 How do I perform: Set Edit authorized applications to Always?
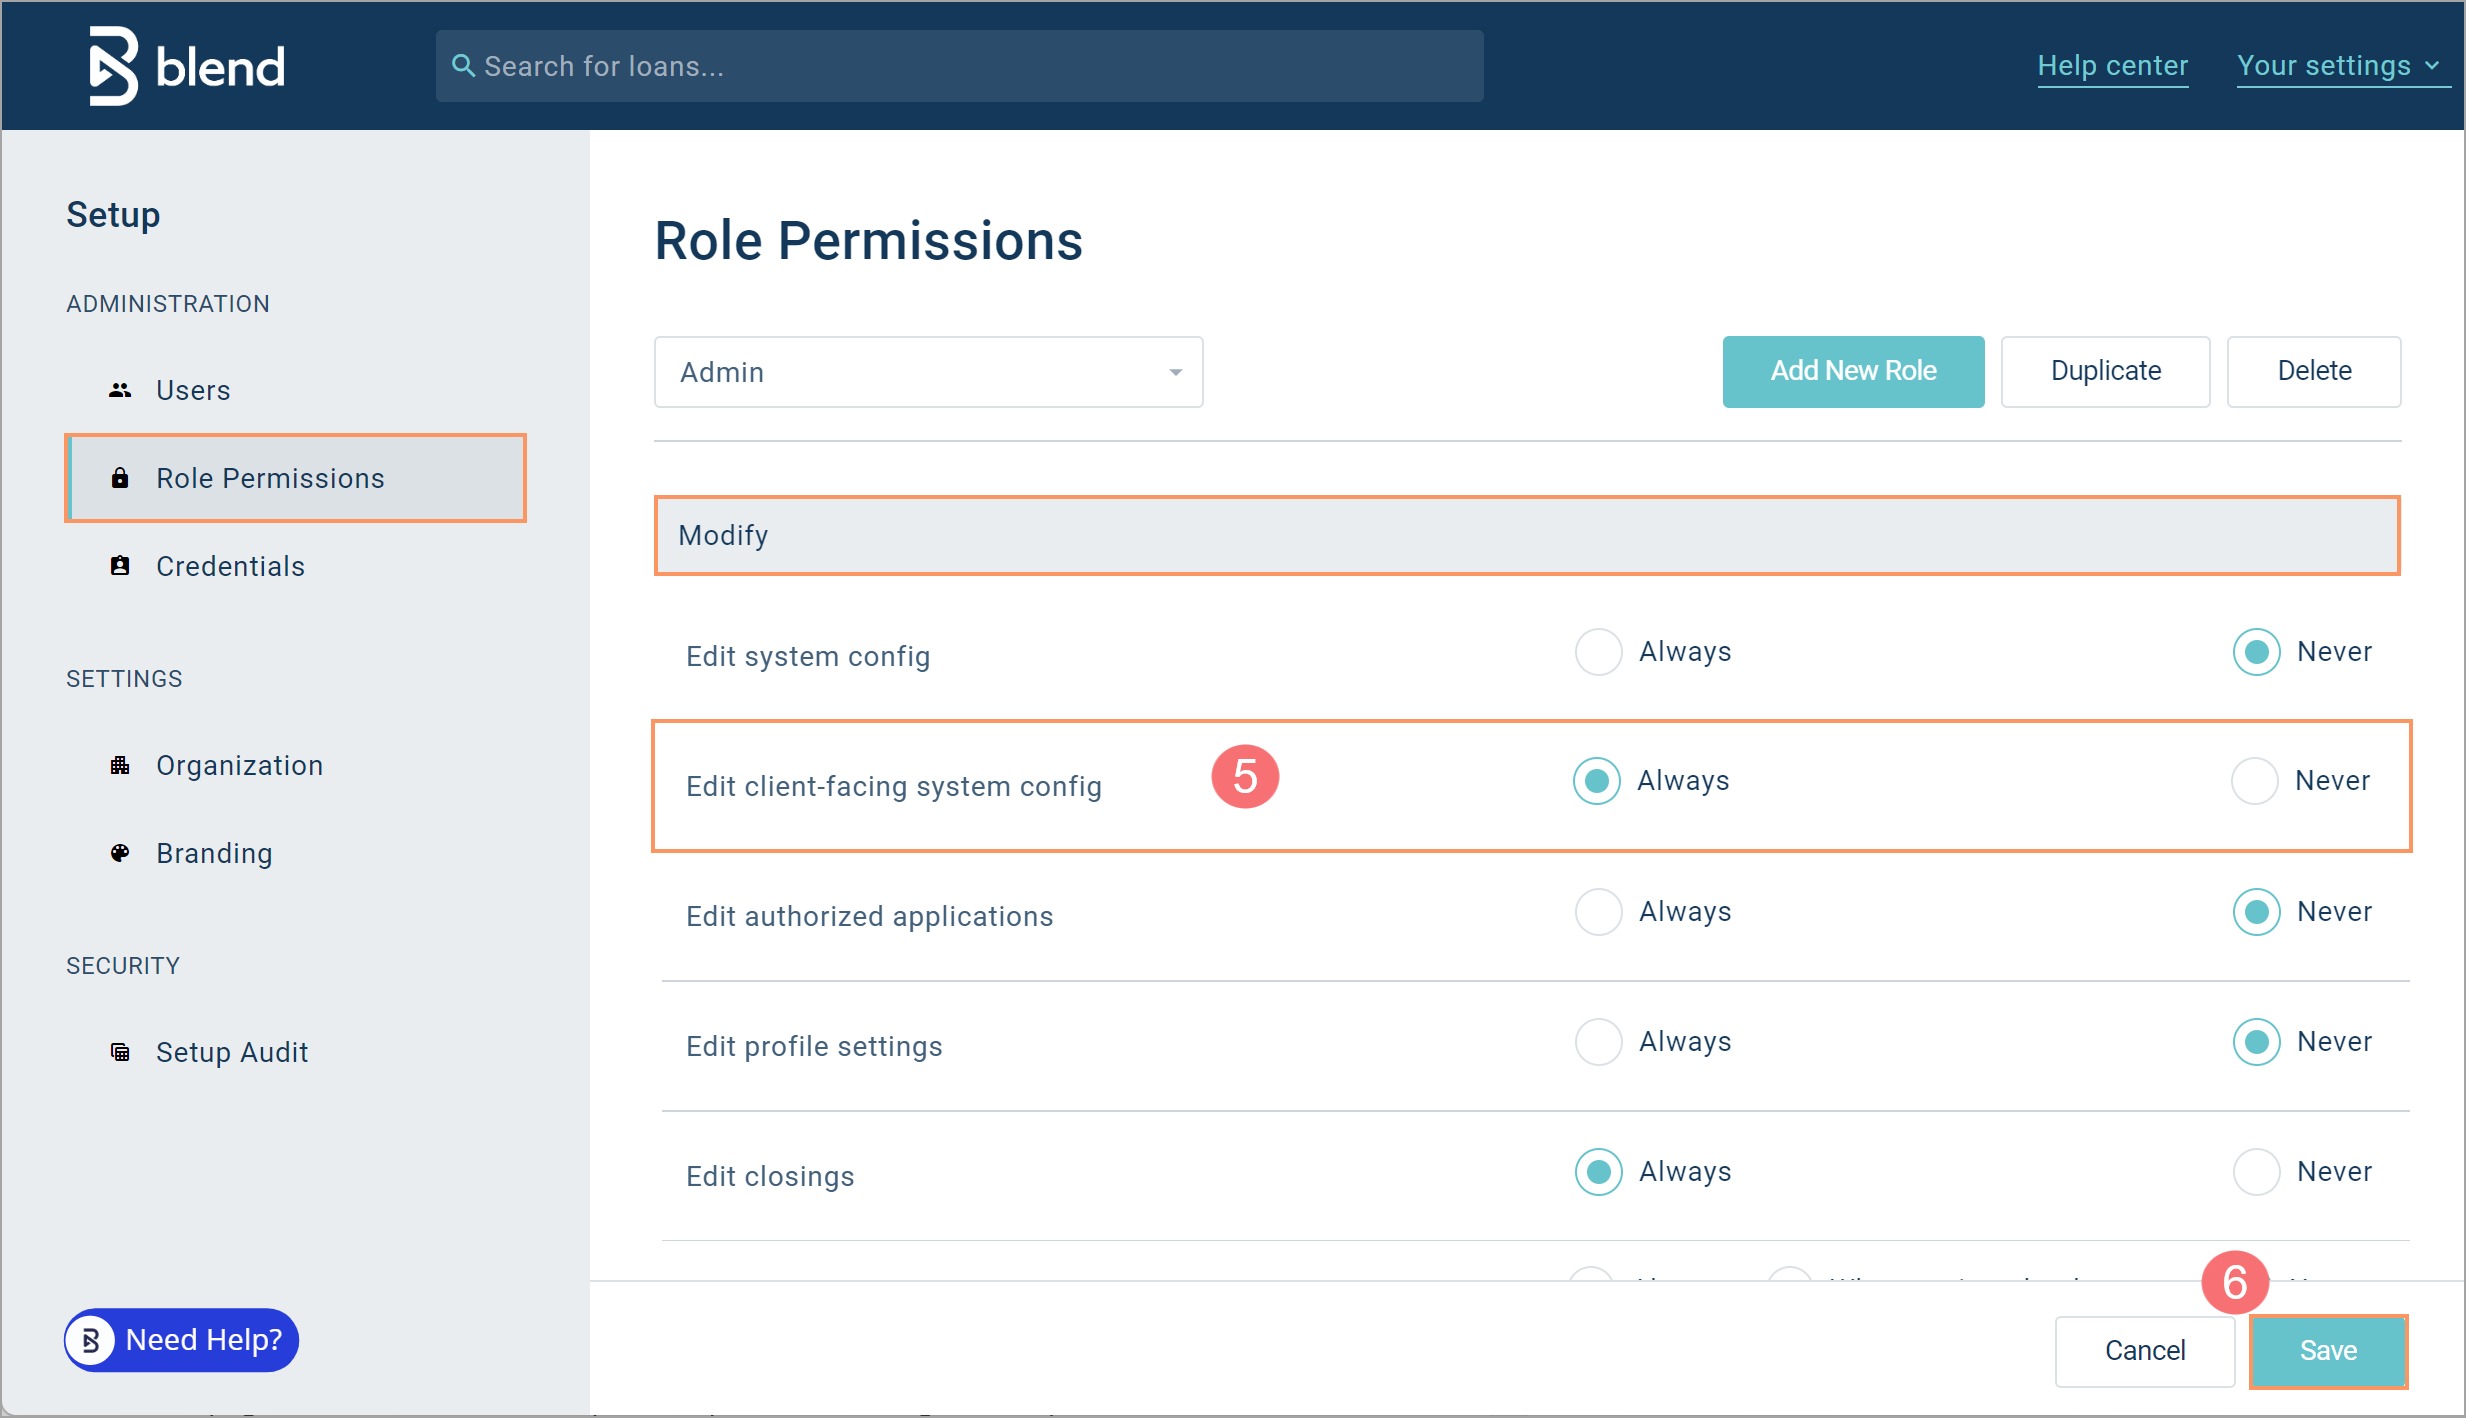tap(1598, 912)
